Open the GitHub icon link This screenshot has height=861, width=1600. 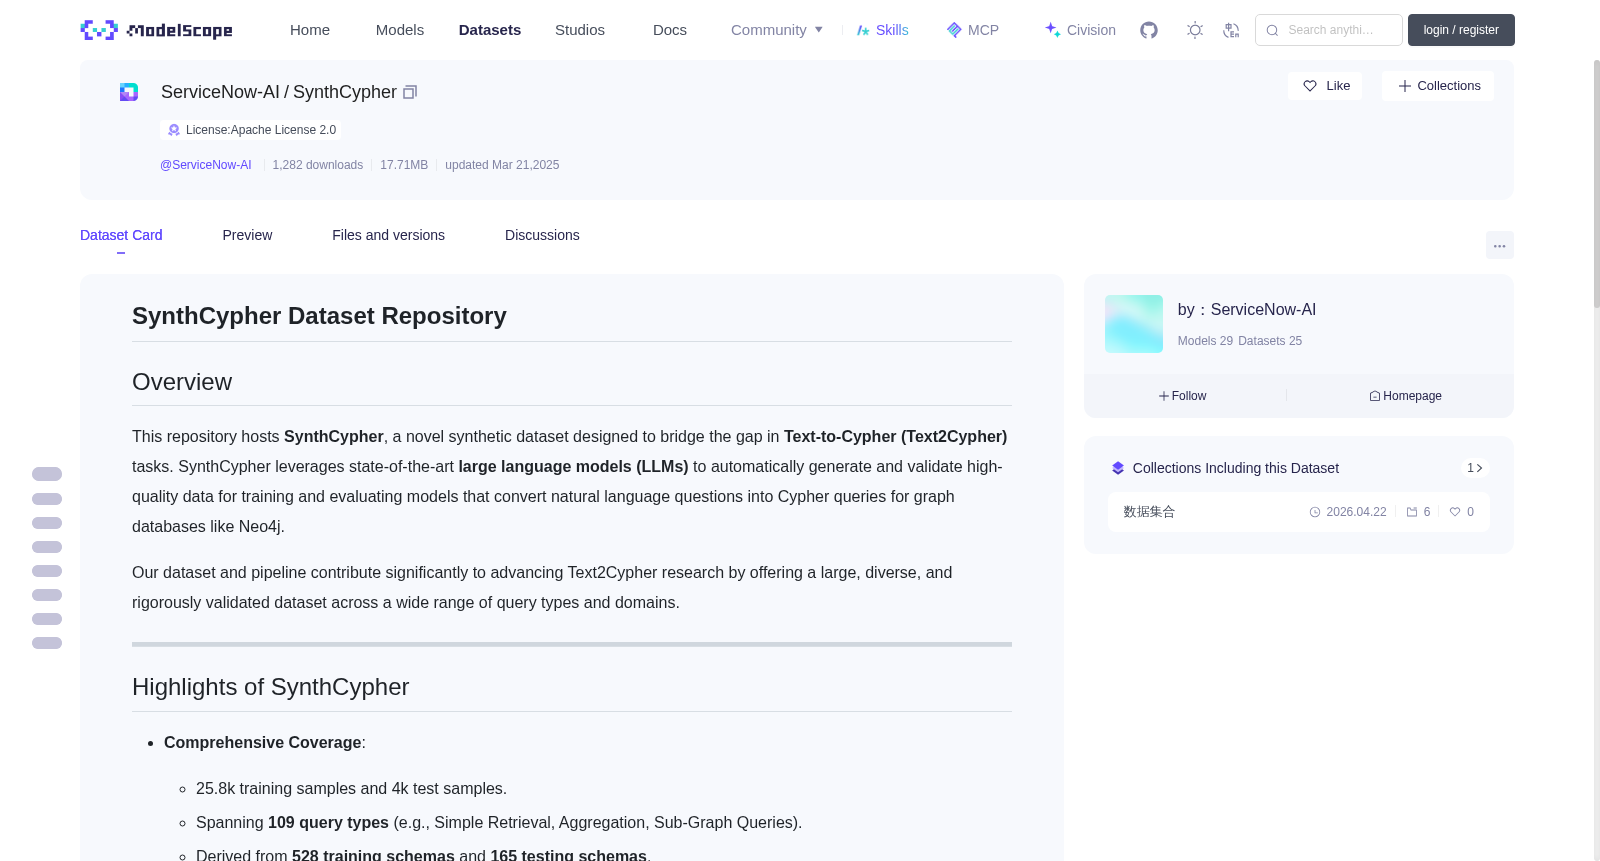[x=1149, y=30]
